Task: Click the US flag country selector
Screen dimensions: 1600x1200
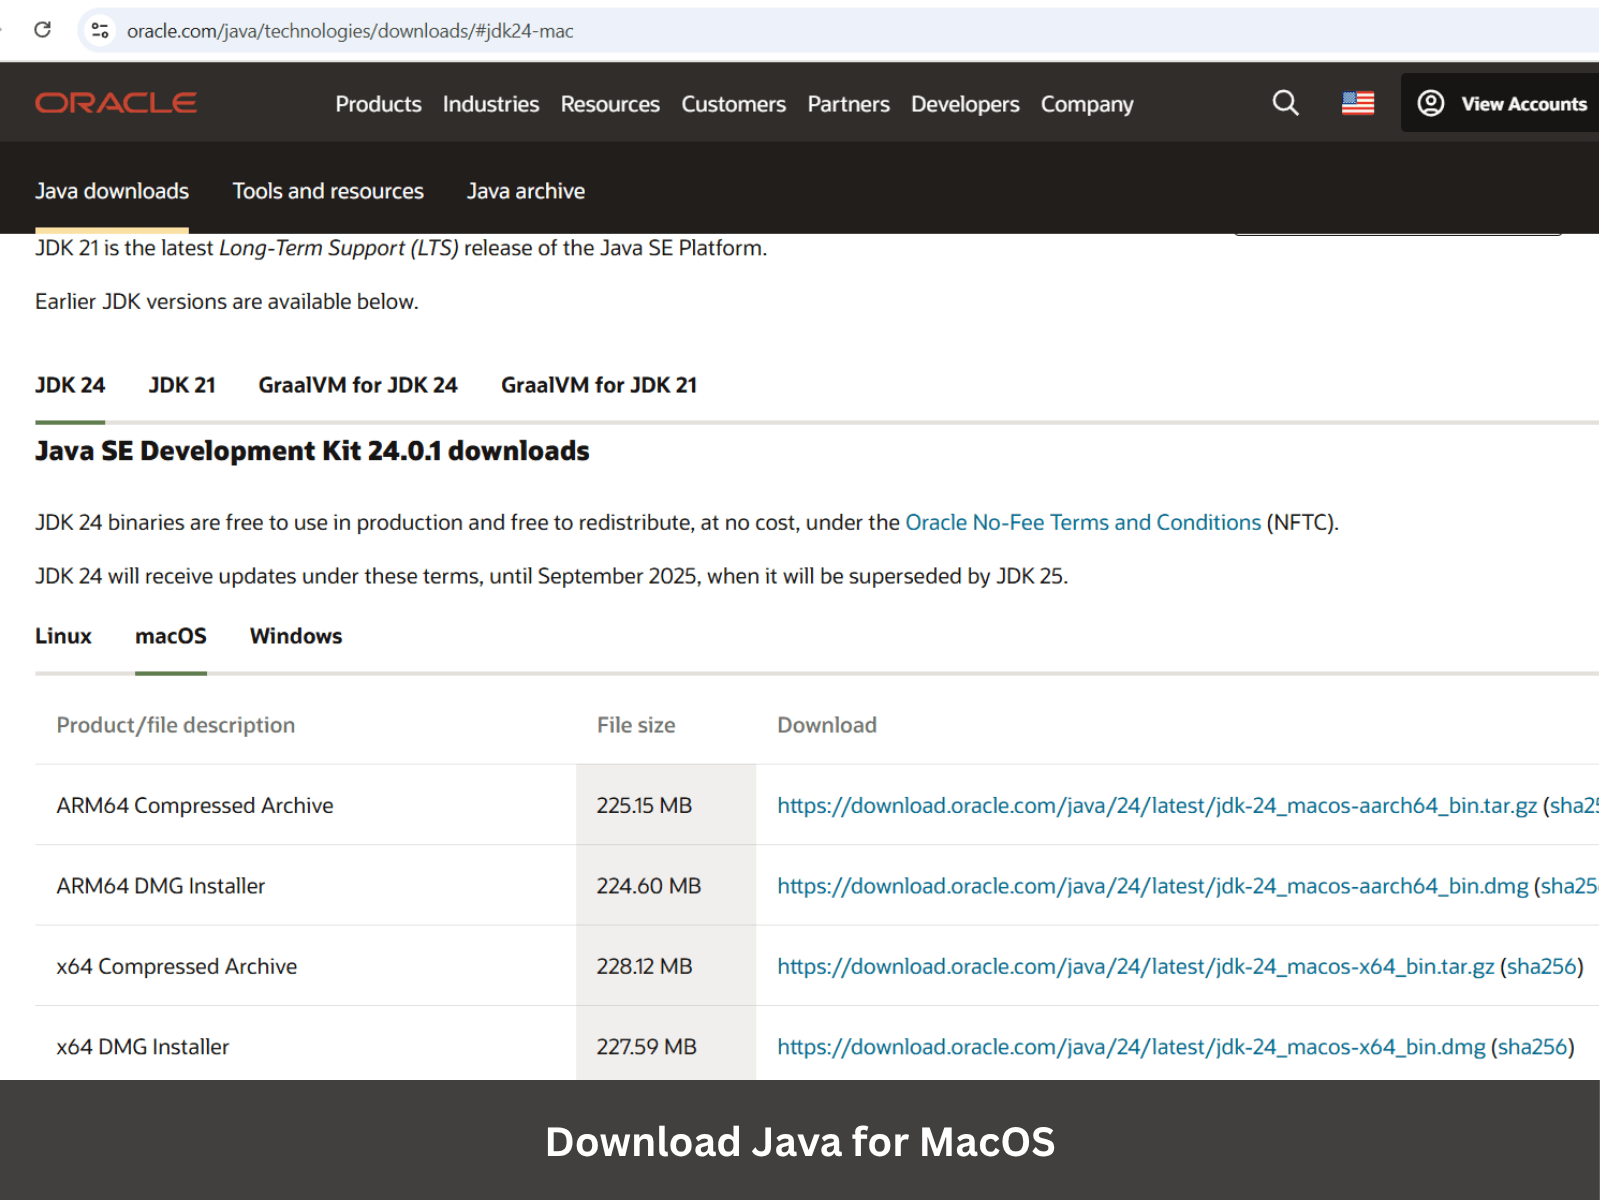Action: [1357, 103]
